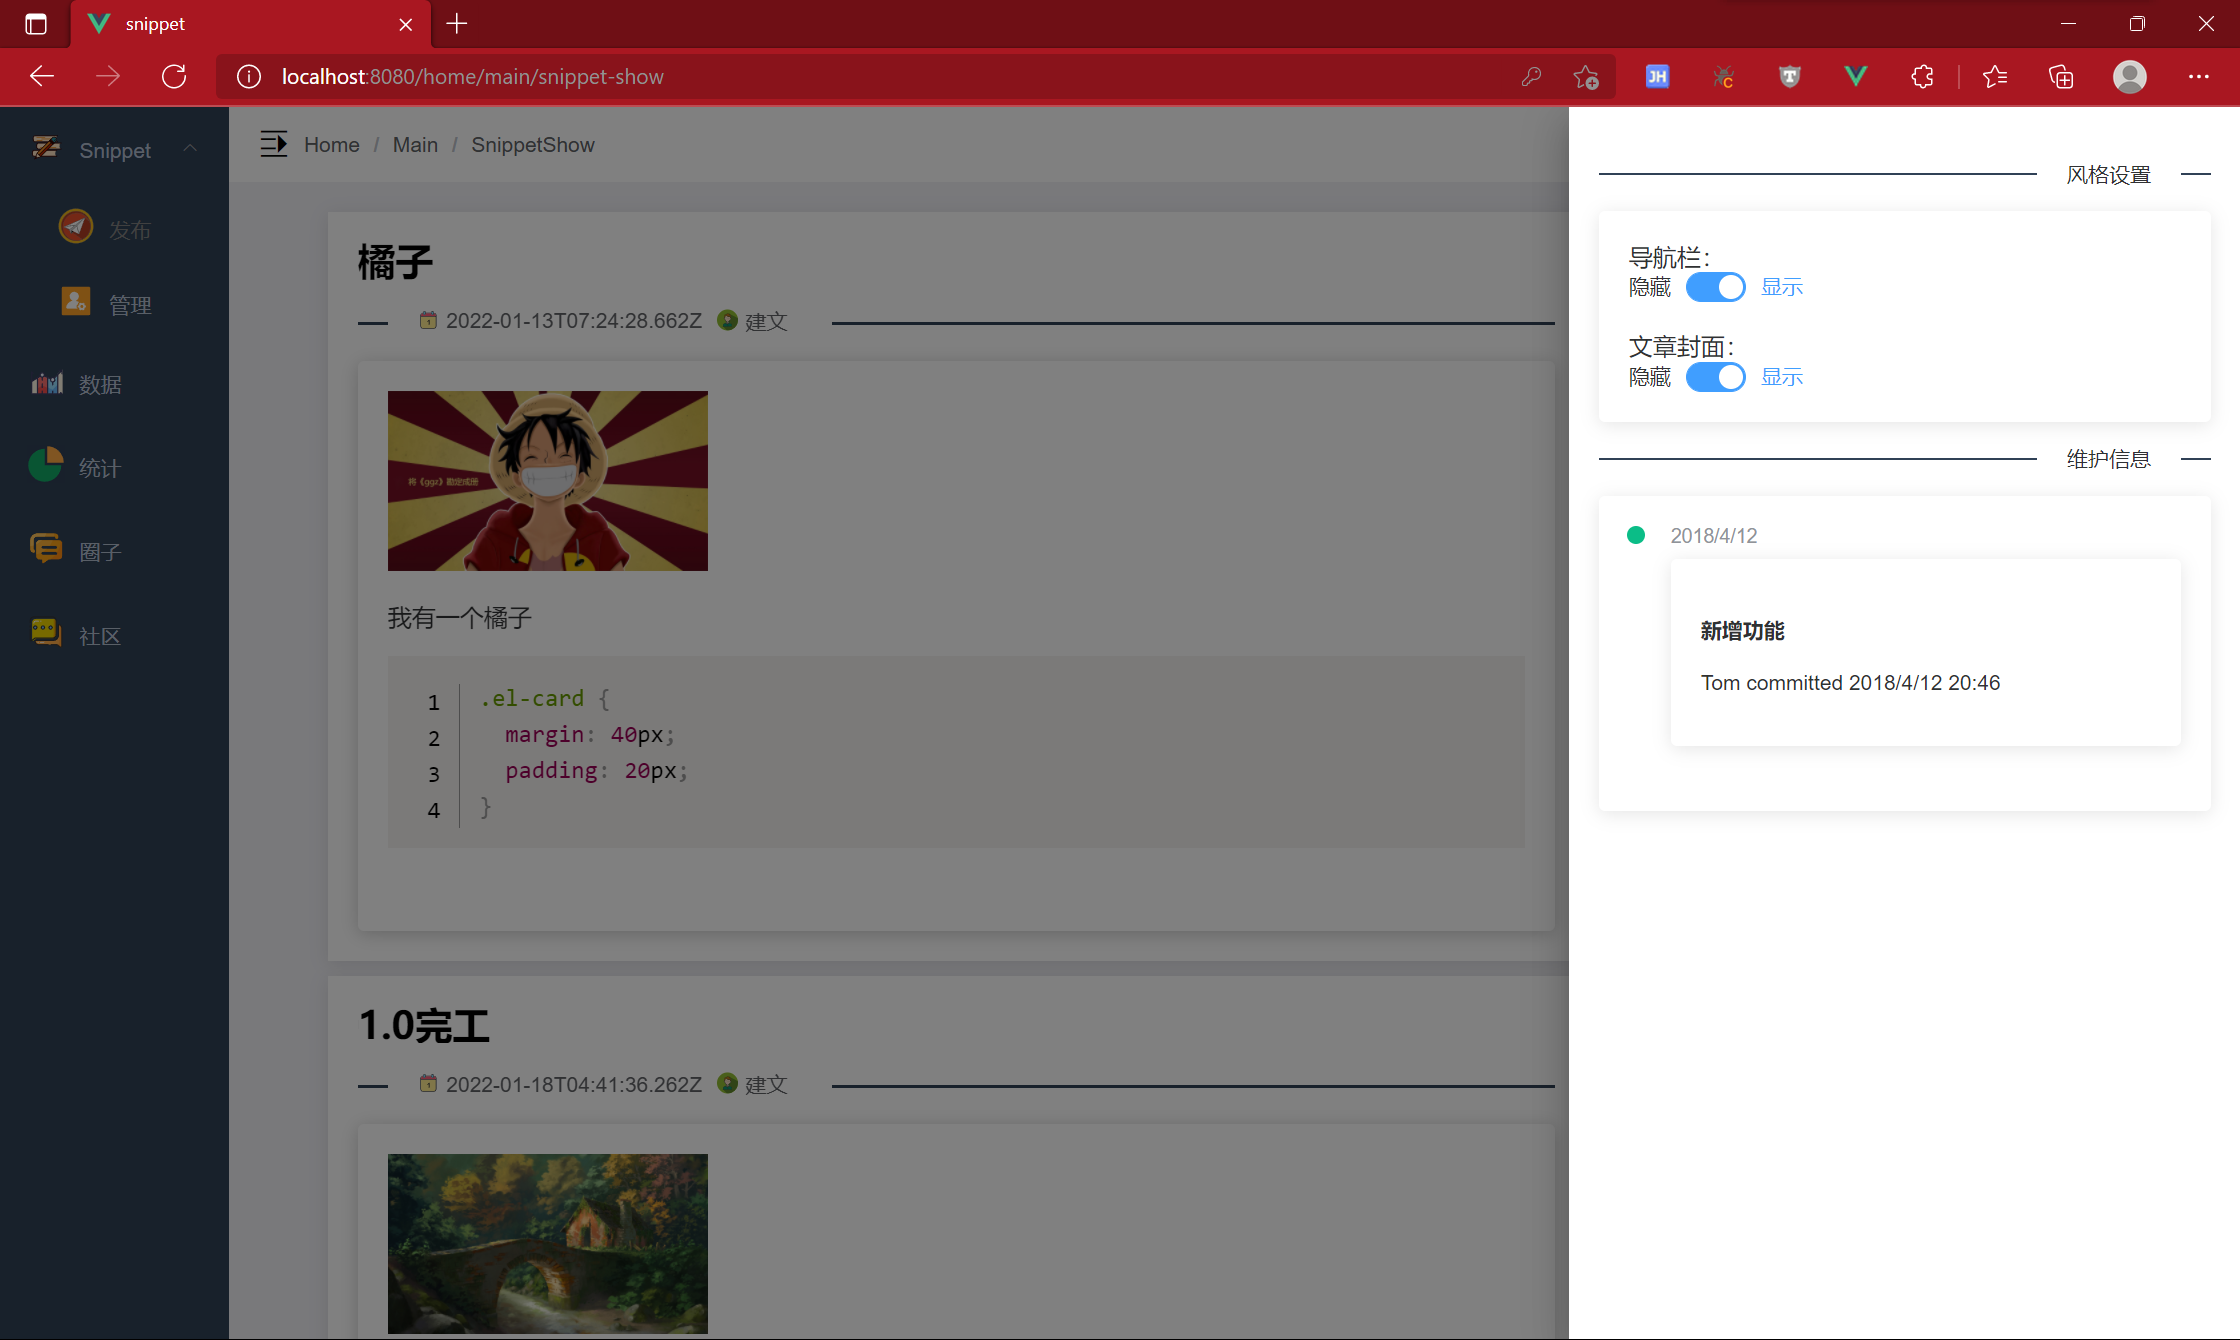Screen dimensions: 2240x1340
Task: Click the 管理 user card icon
Action: (76, 301)
